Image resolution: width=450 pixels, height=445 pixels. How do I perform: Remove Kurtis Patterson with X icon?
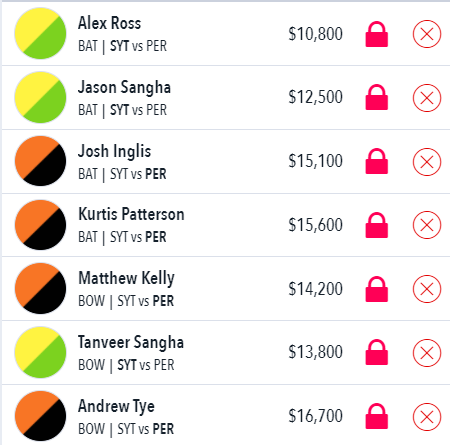(427, 225)
